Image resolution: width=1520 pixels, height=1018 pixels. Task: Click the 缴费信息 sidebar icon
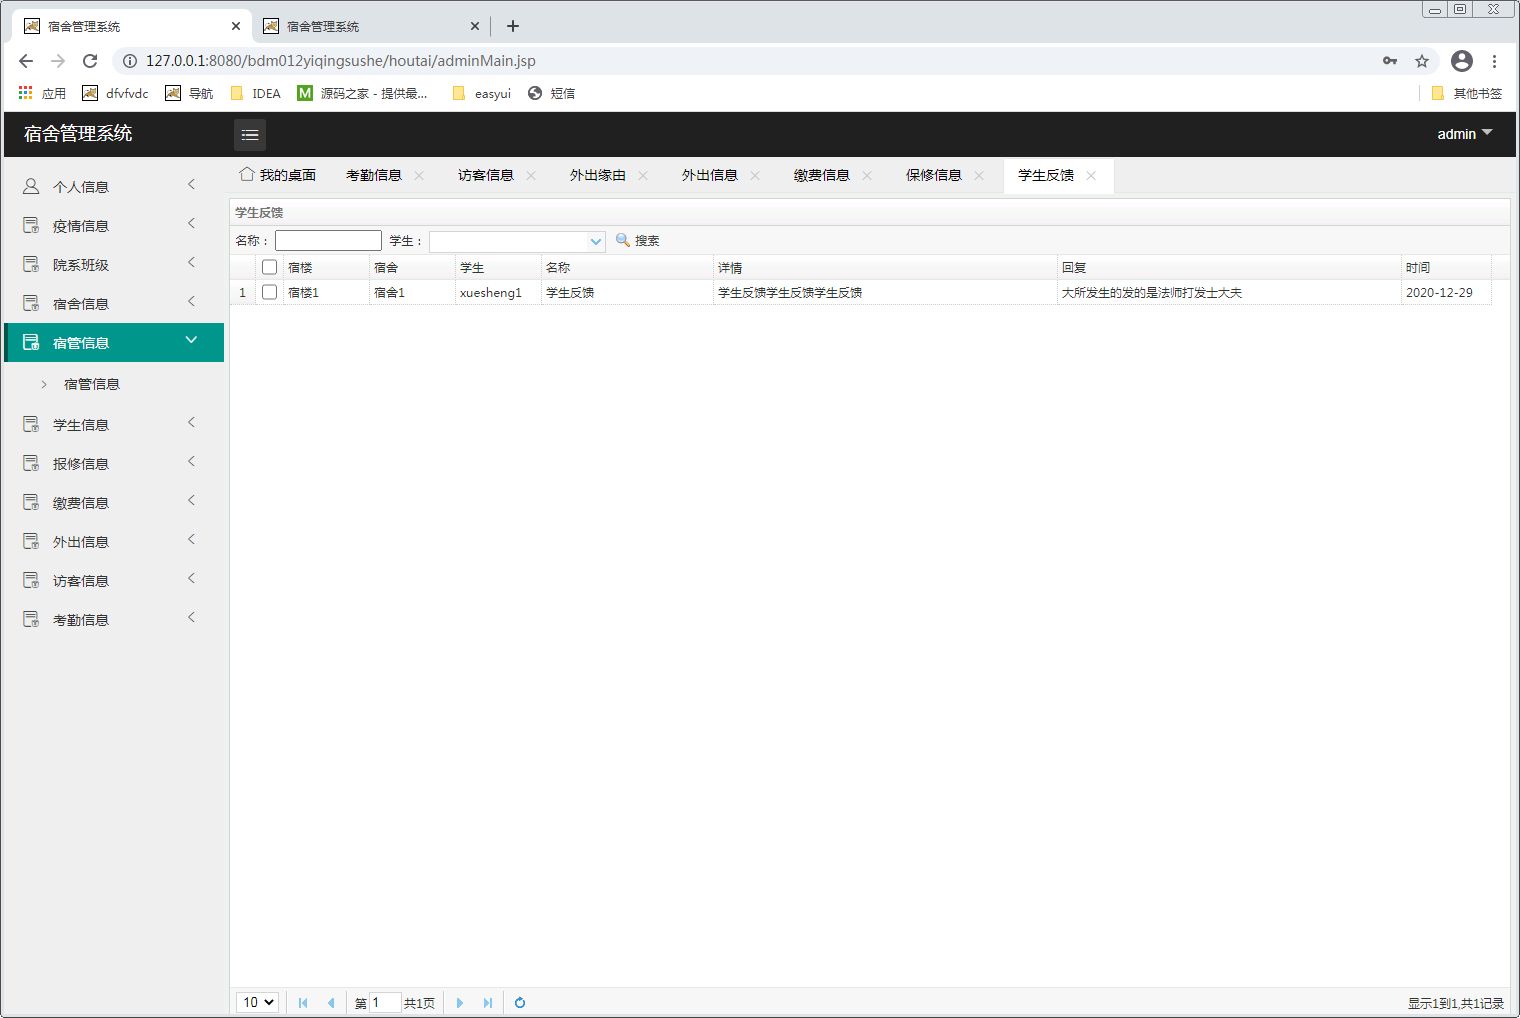tap(31, 502)
